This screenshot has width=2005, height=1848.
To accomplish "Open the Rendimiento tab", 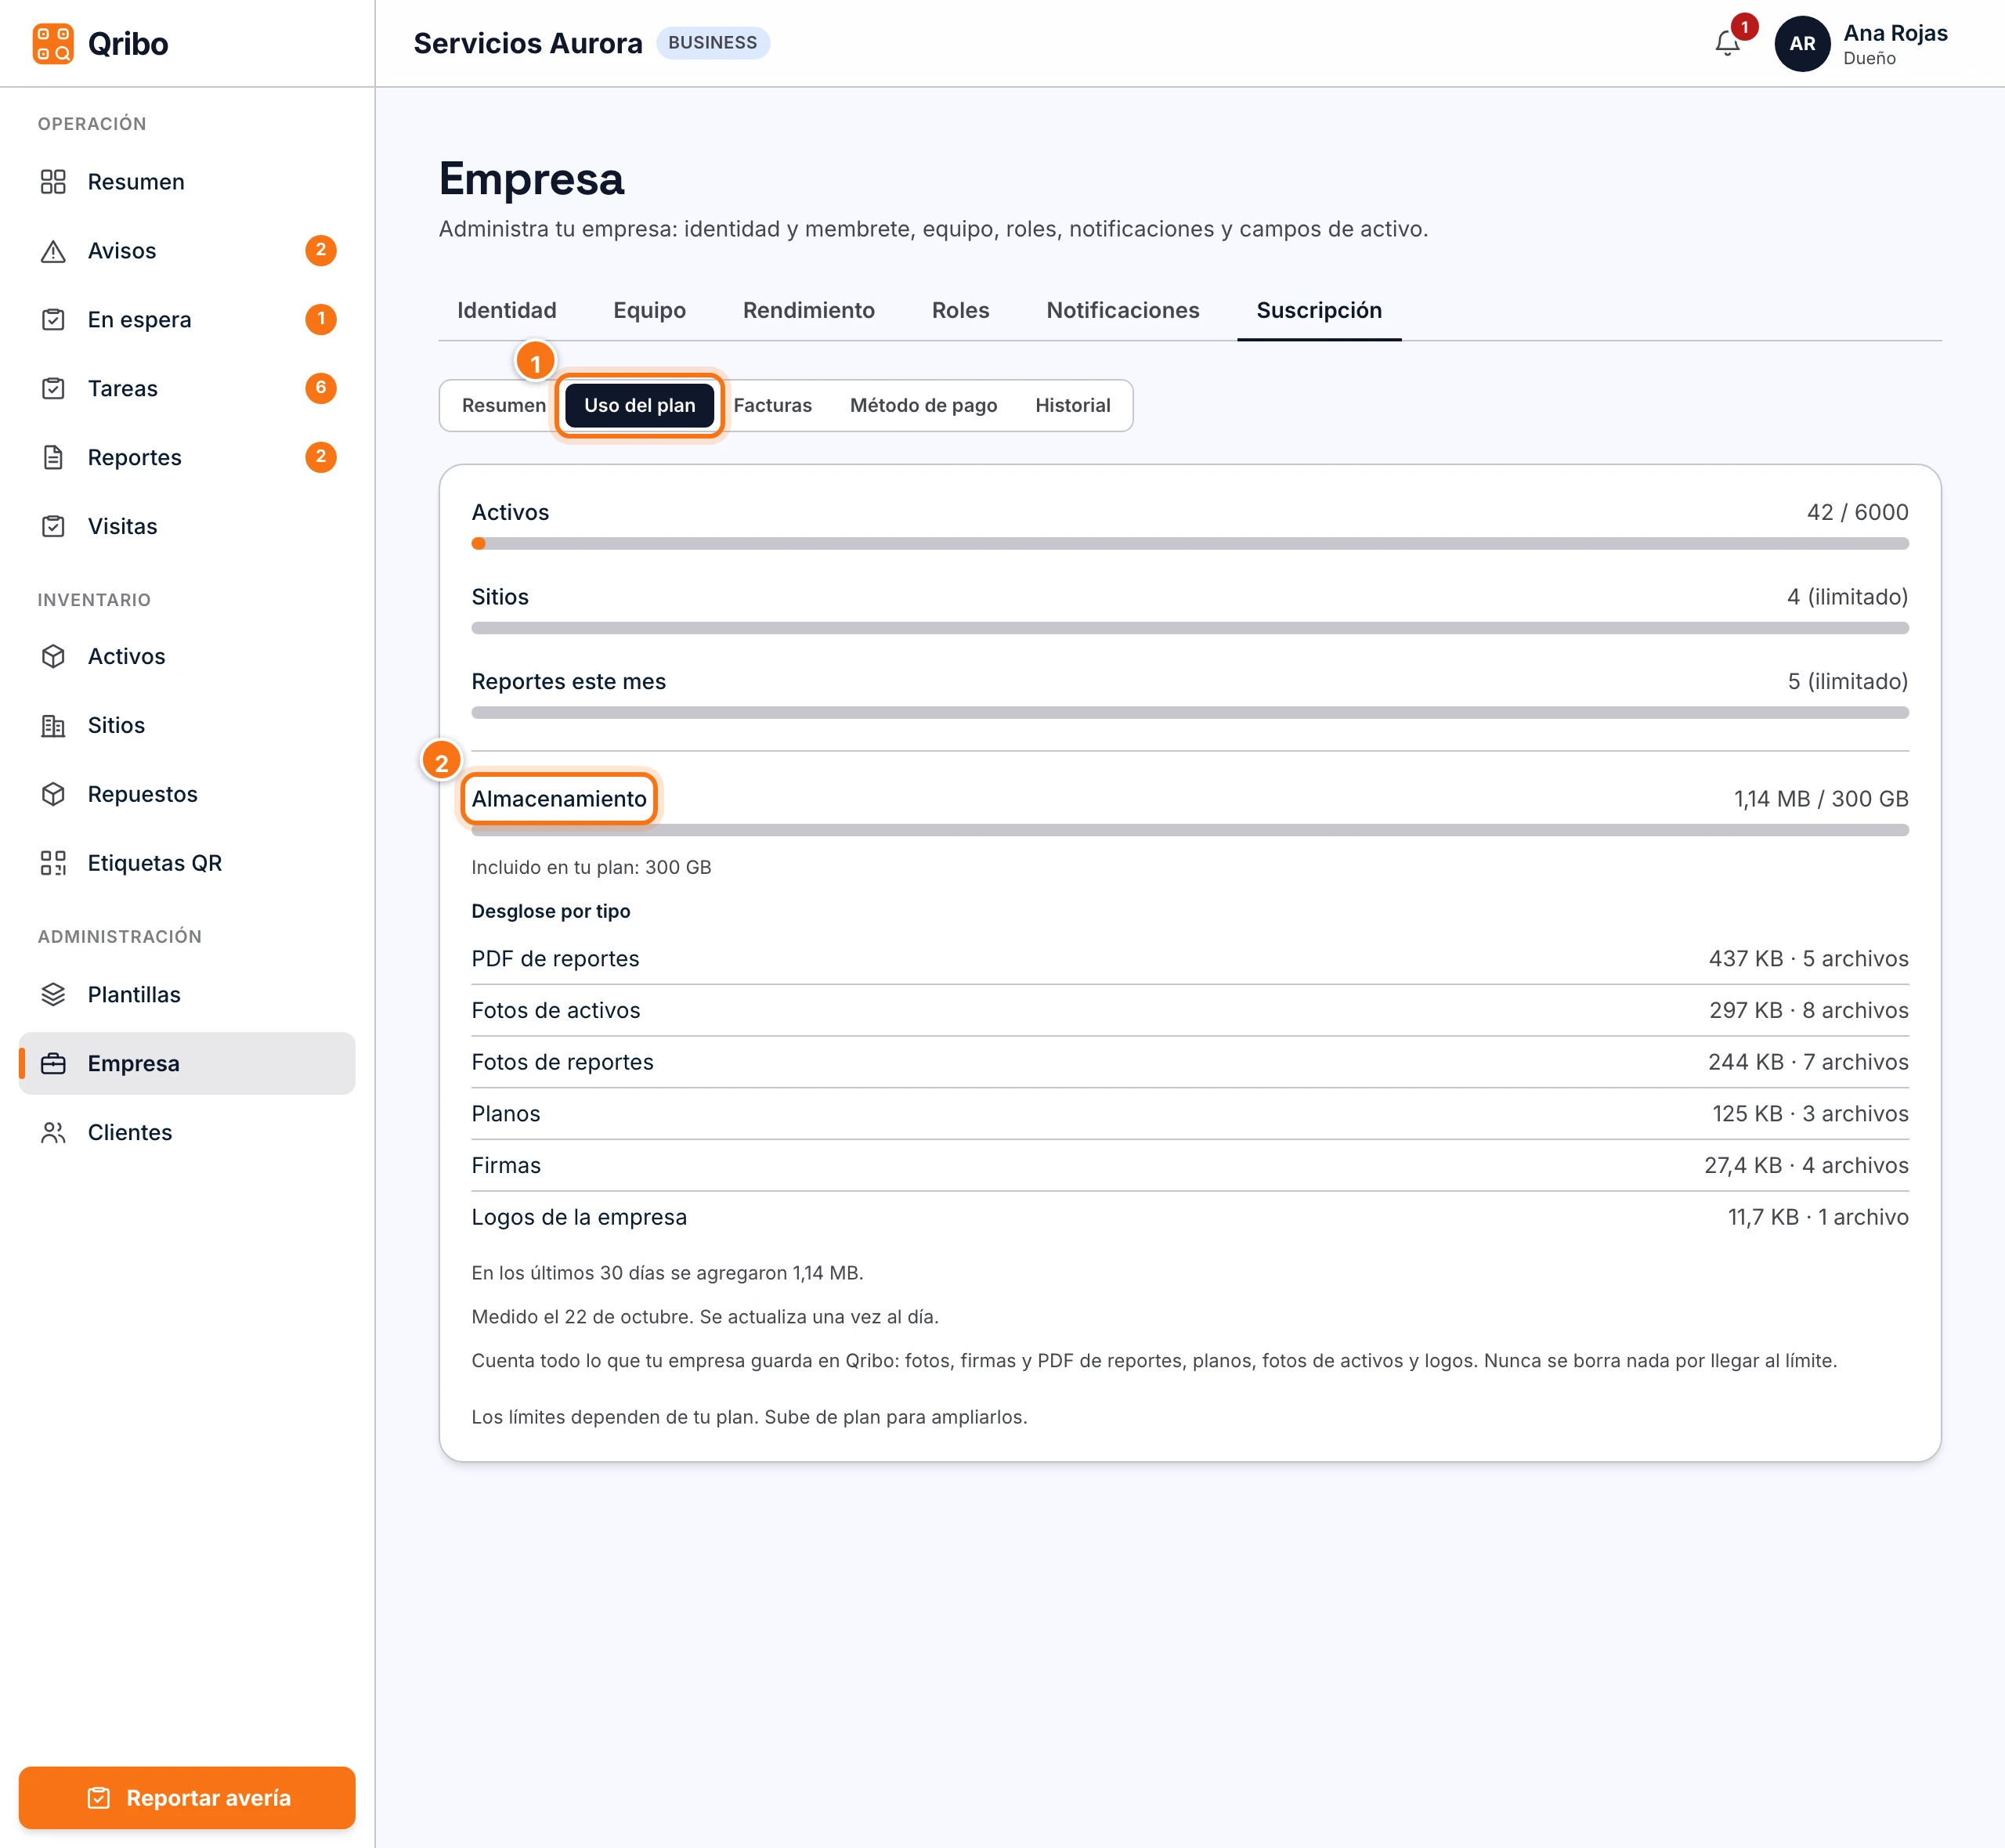I will (809, 311).
